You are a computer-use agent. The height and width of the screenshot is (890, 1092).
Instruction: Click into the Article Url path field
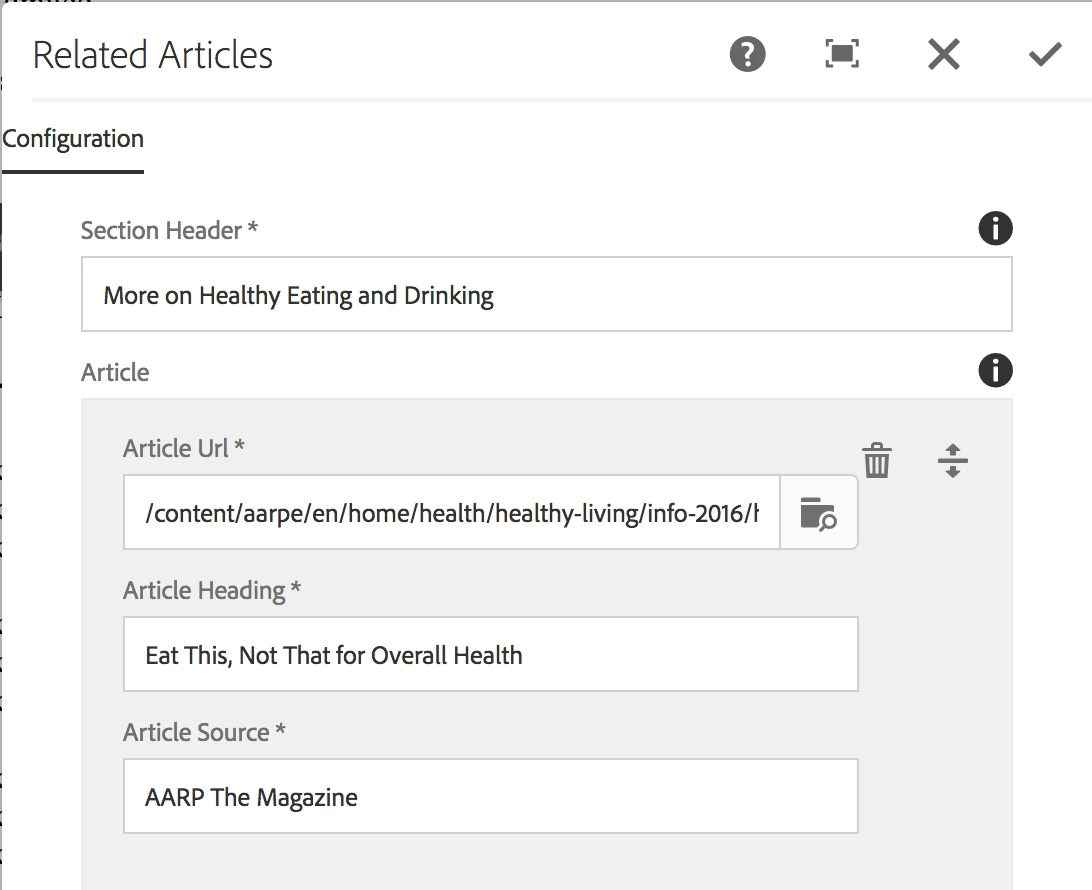451,513
